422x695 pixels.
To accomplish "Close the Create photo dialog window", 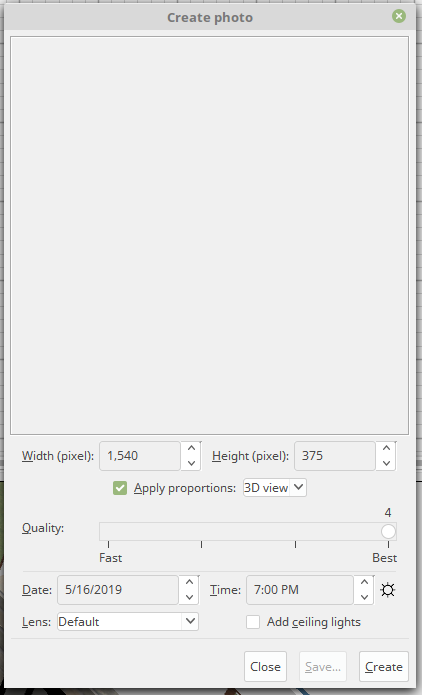I will (399, 16).
